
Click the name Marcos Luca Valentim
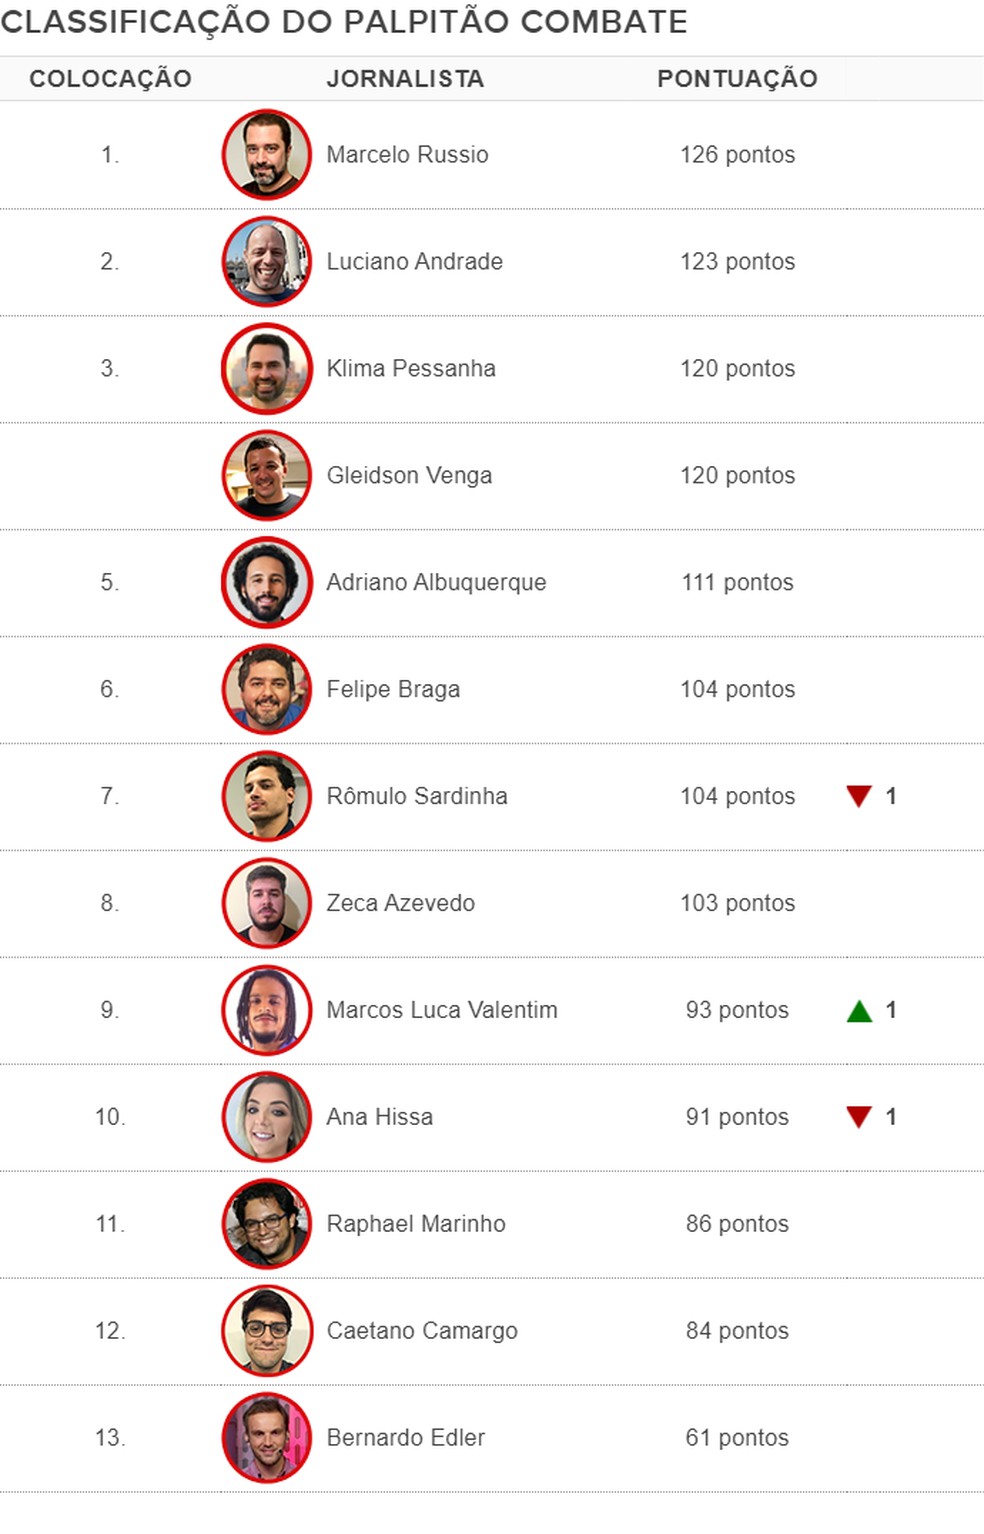pos(442,1010)
